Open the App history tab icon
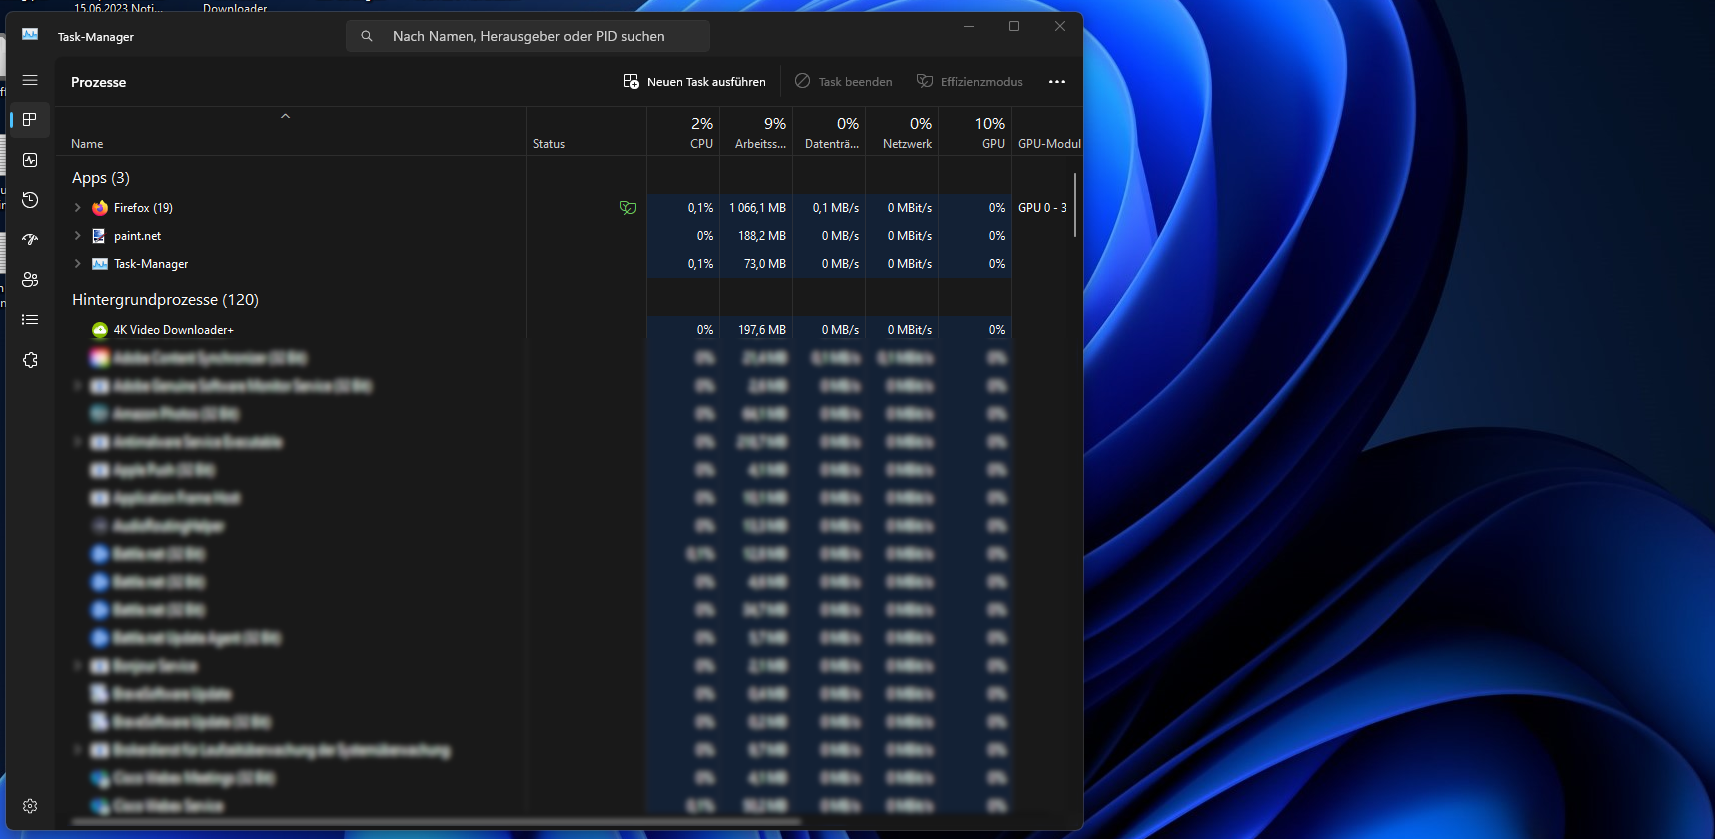Viewport: 1715px width, 839px height. click(x=30, y=200)
